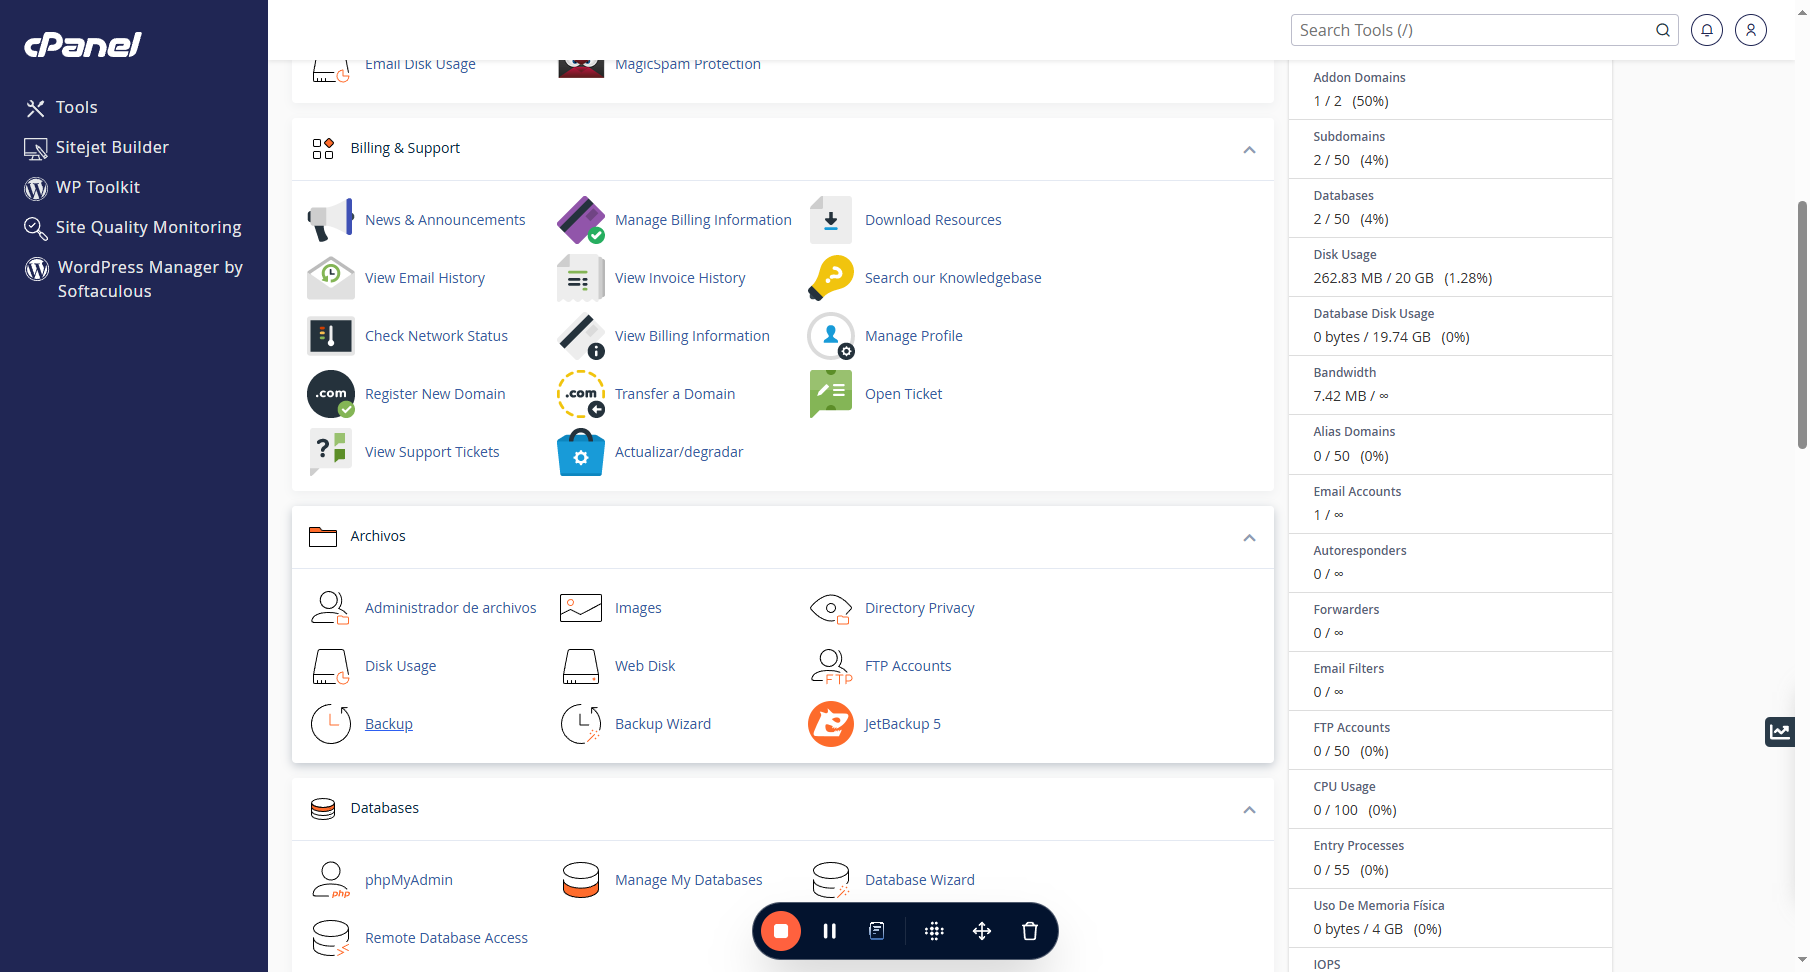Open the MagicSpam Protection link
This screenshot has height=972, width=1810.
pos(688,64)
